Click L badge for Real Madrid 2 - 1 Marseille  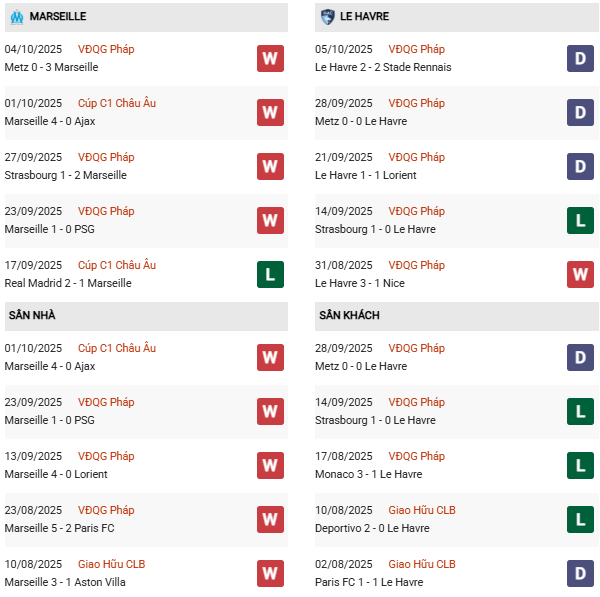click(270, 274)
